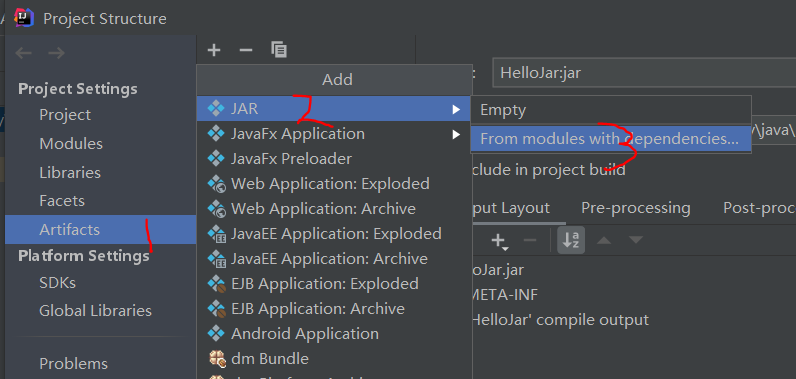The height and width of the screenshot is (379, 796).
Task: Select JAR in the Add menu
Action: [334, 109]
